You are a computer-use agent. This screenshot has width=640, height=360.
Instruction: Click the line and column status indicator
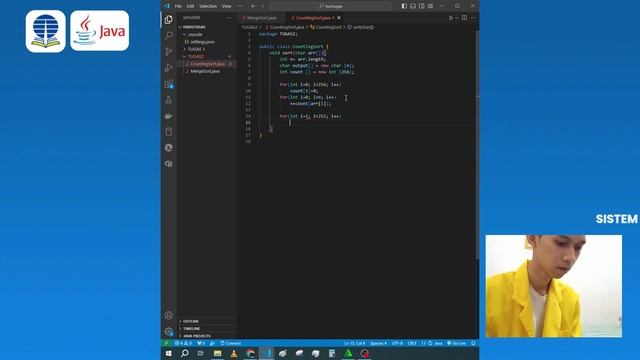[x=354, y=343]
